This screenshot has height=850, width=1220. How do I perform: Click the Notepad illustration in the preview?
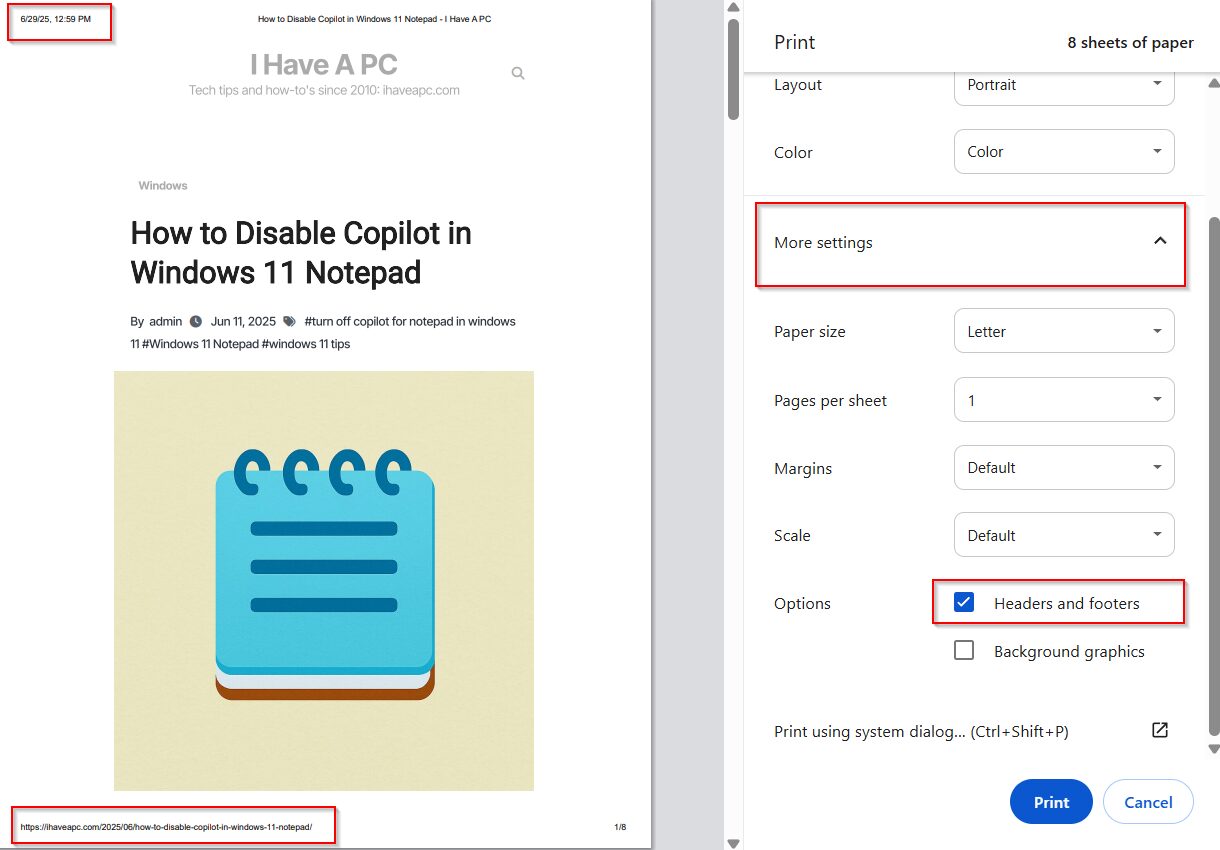point(324,581)
